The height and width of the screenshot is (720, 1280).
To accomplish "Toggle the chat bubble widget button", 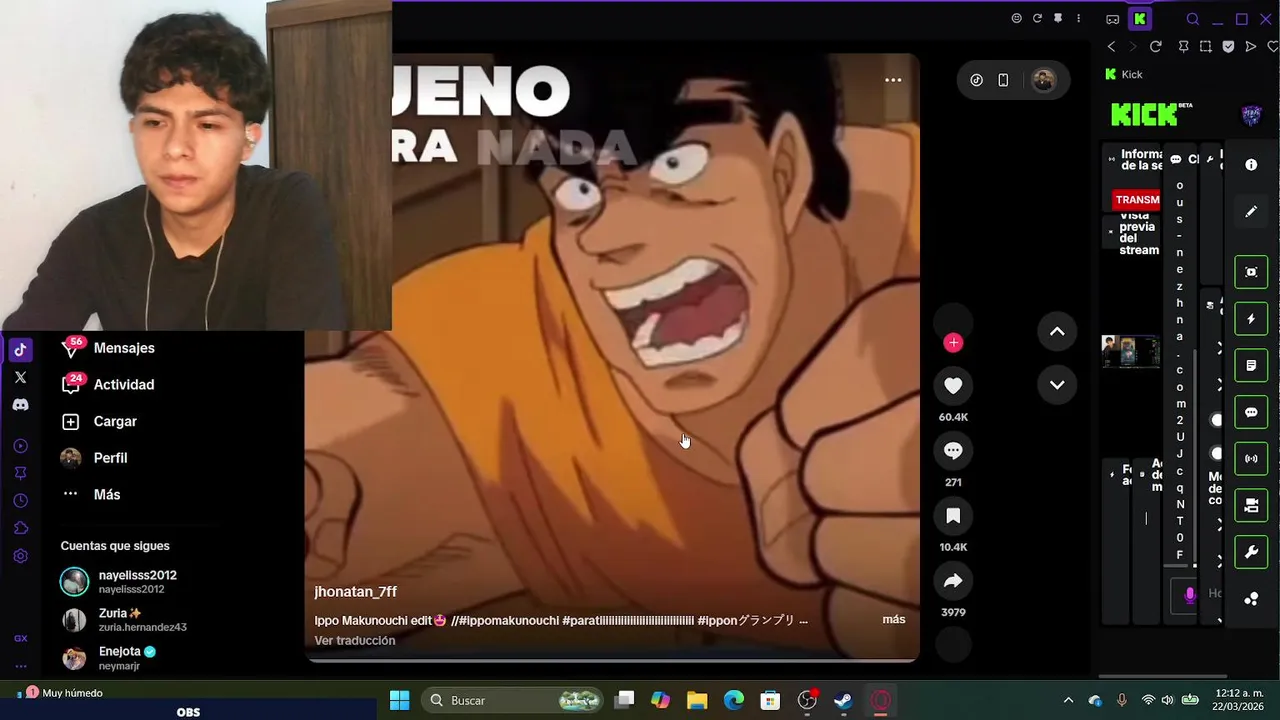I will click(1251, 412).
